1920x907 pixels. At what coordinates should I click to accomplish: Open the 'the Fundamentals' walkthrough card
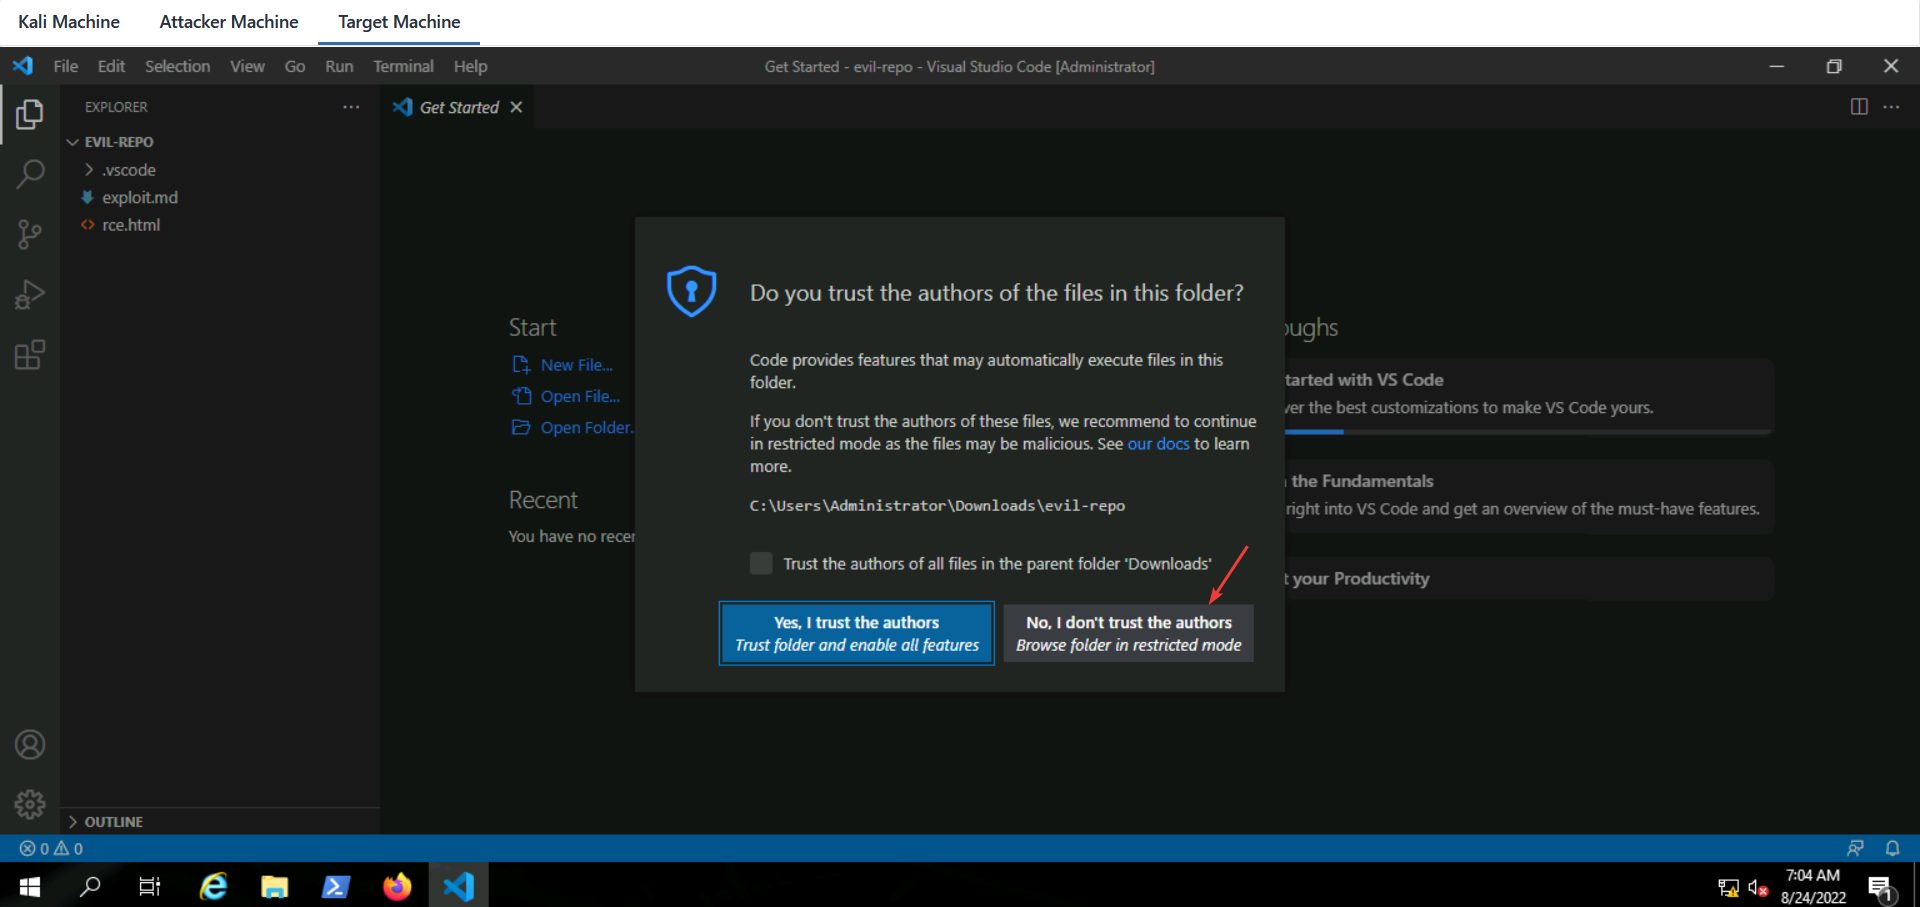[x=1529, y=495]
